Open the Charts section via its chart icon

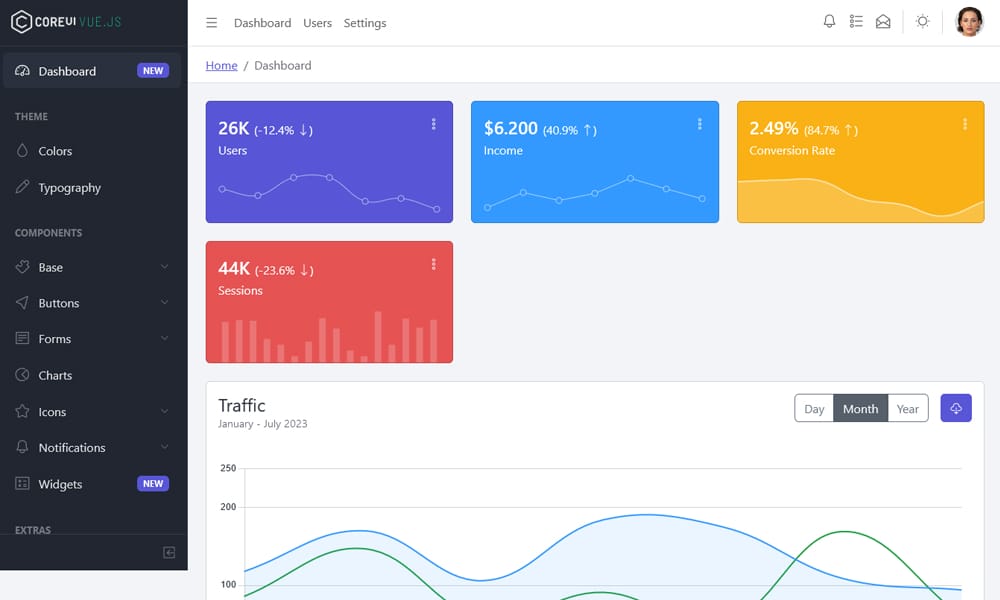24,375
